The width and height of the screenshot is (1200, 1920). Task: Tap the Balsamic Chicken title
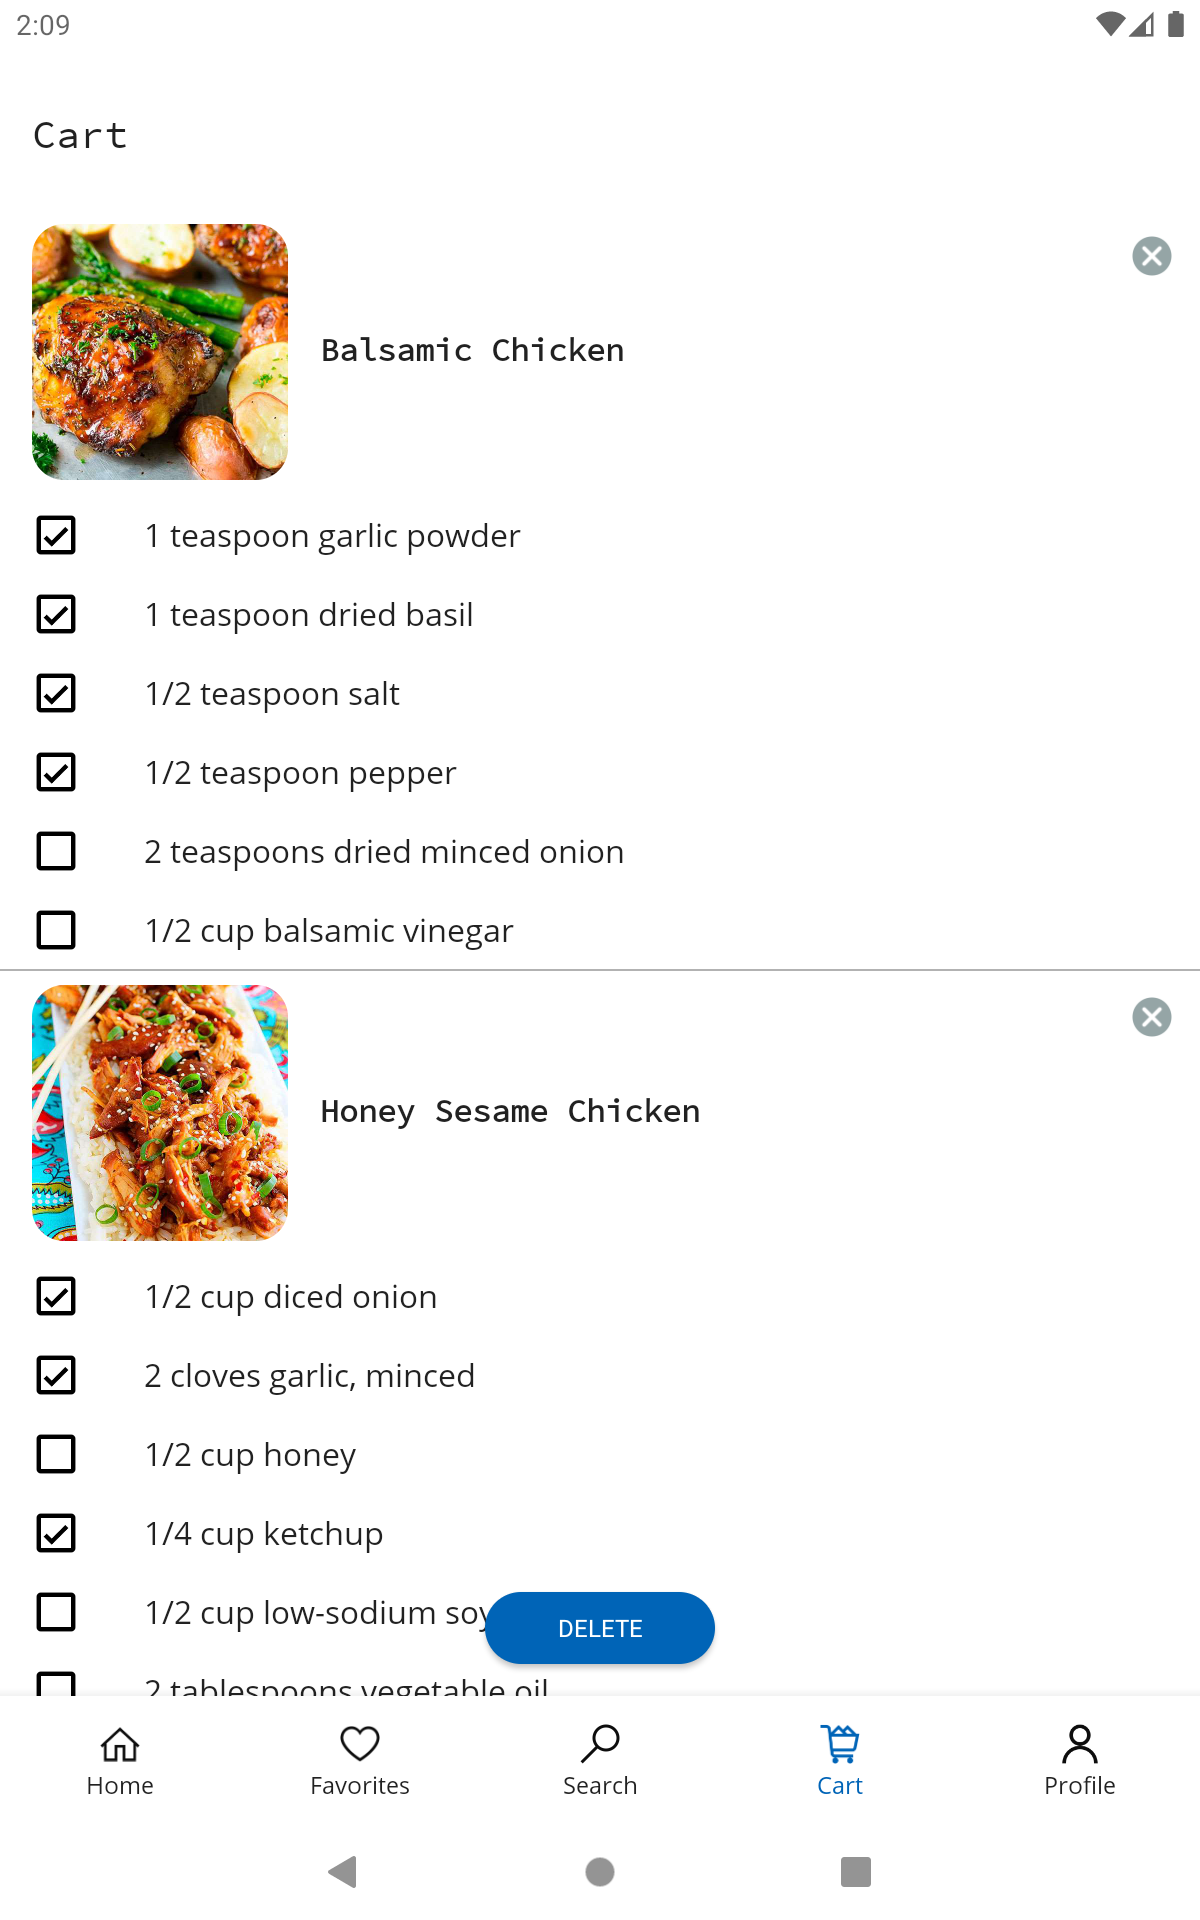472,351
